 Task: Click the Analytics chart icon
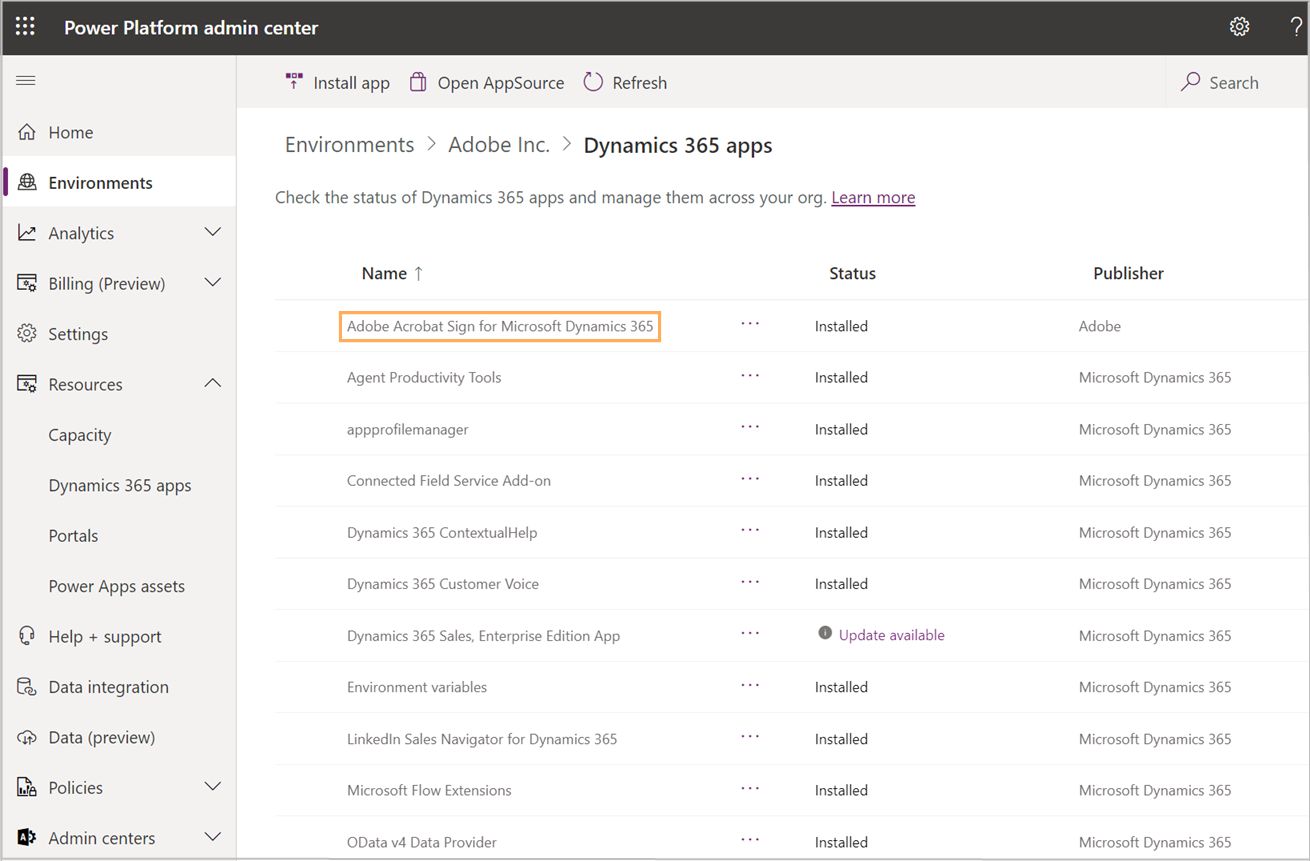[27, 233]
